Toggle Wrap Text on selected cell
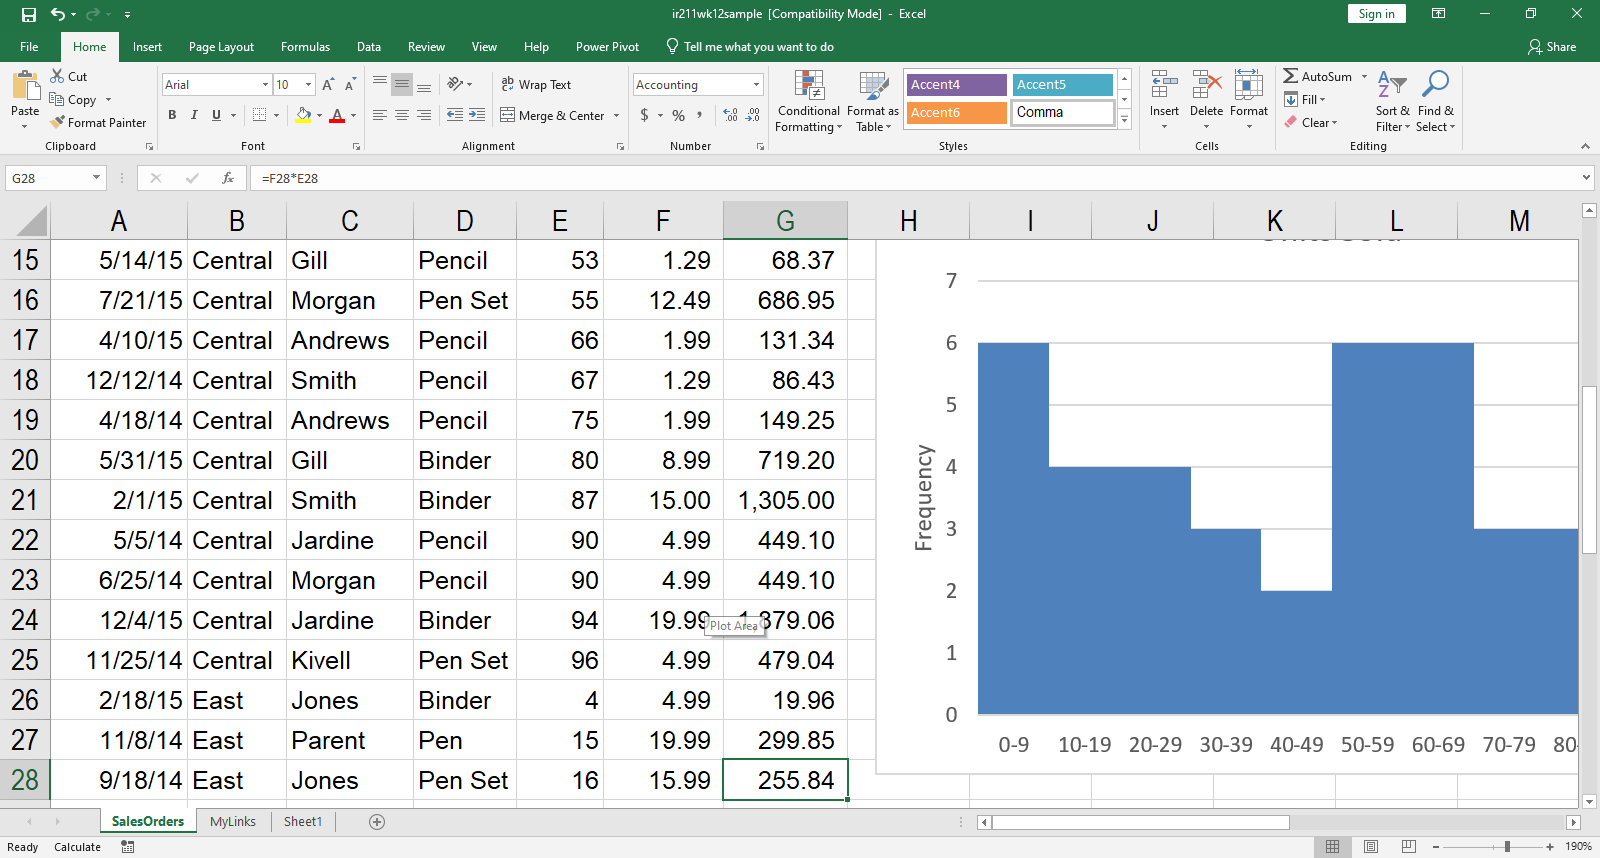The height and width of the screenshot is (858, 1600). tap(536, 85)
